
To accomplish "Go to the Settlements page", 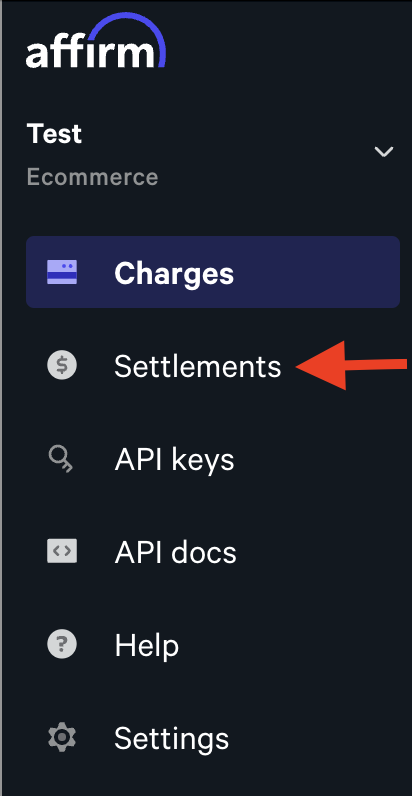I will click(197, 366).
